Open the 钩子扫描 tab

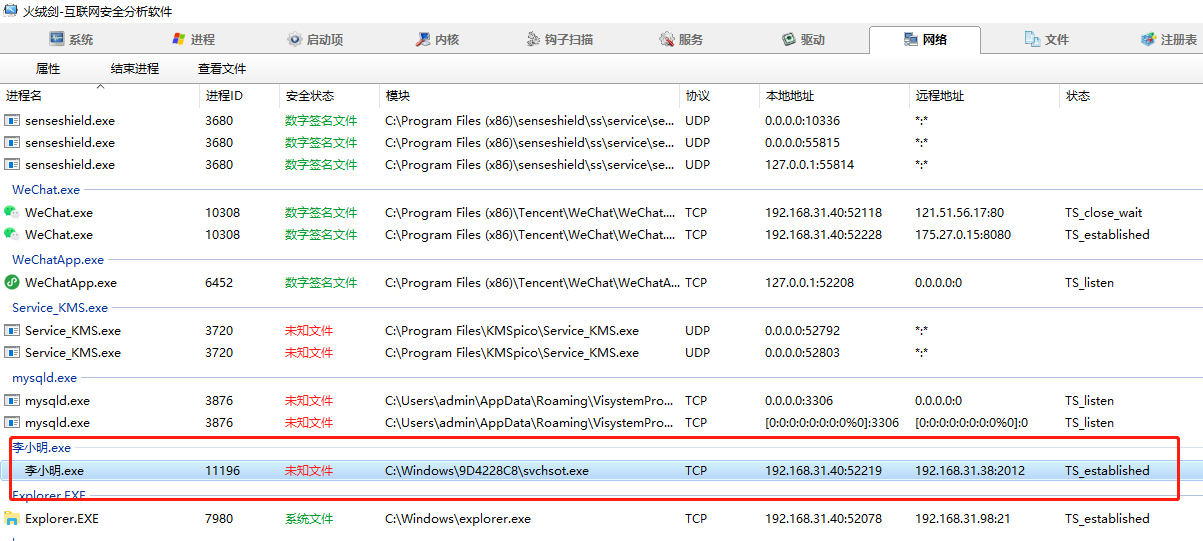point(559,39)
